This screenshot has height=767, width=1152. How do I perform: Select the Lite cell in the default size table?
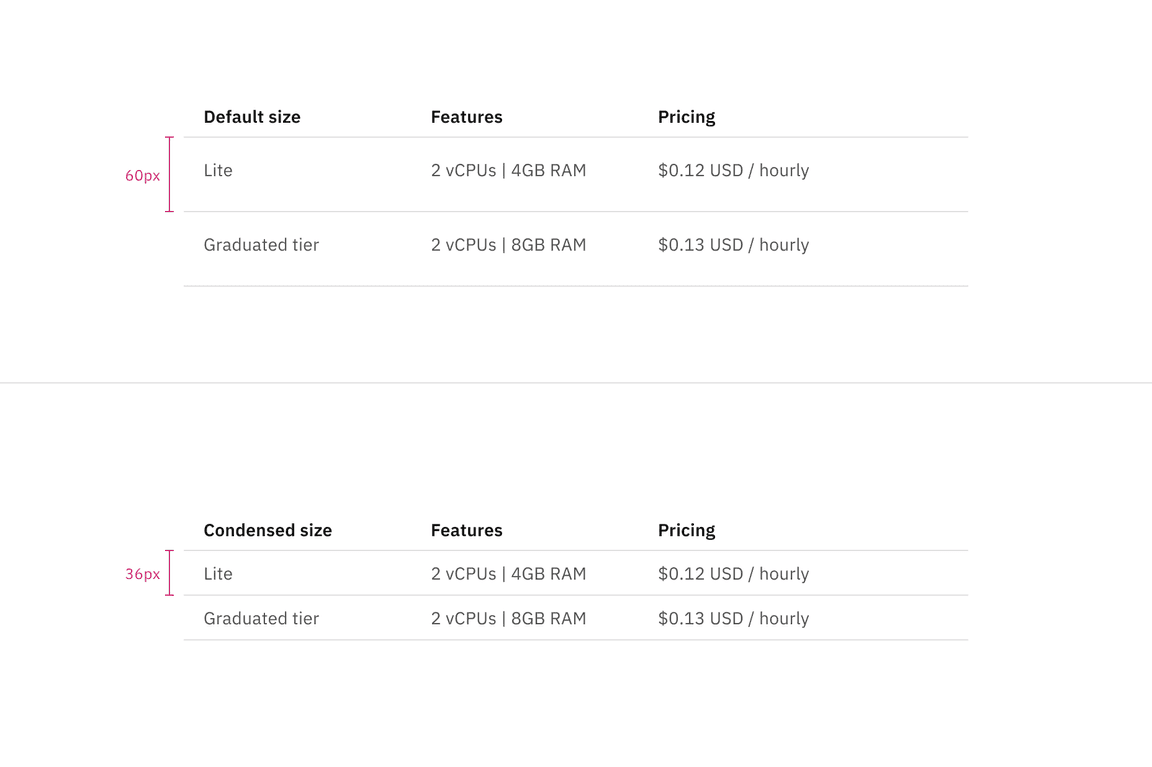(x=218, y=171)
